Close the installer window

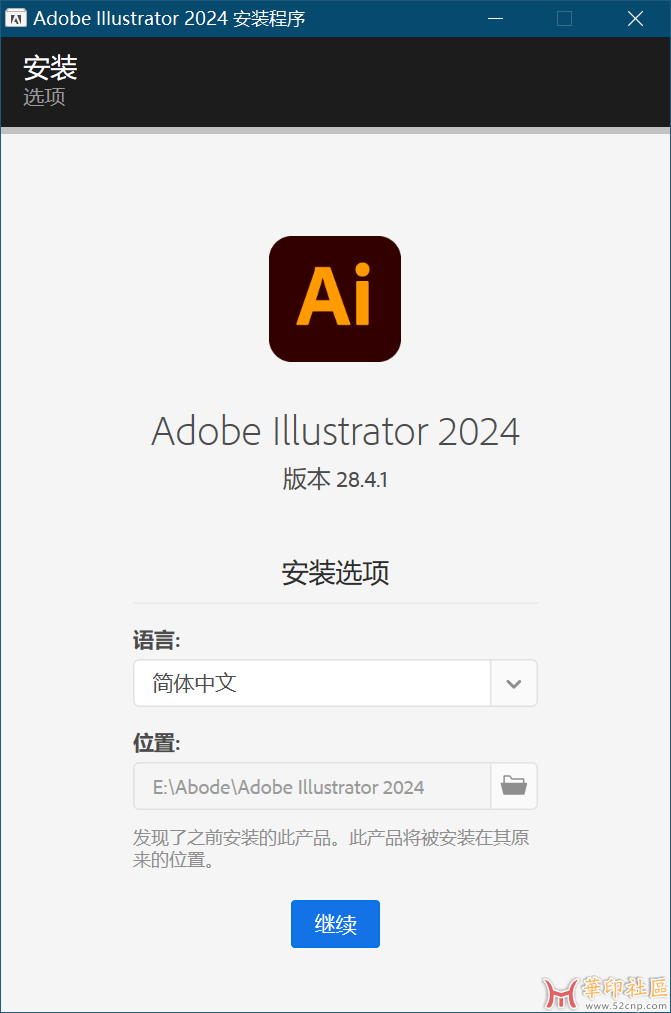(x=635, y=19)
